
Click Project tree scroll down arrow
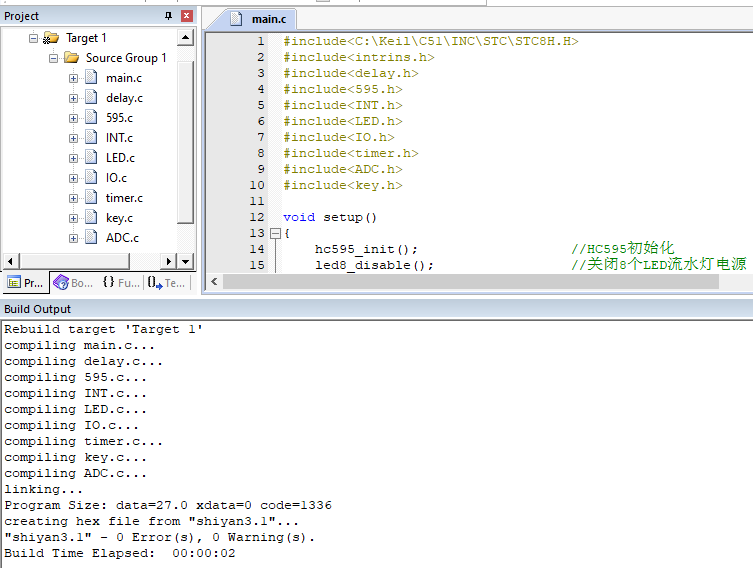click(x=185, y=262)
